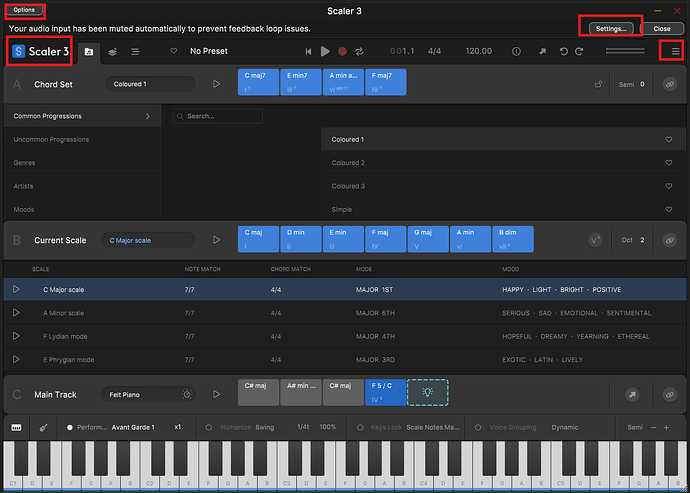Click the alert info icon in the toolbar
This screenshot has width=690, height=493.
pos(517,52)
